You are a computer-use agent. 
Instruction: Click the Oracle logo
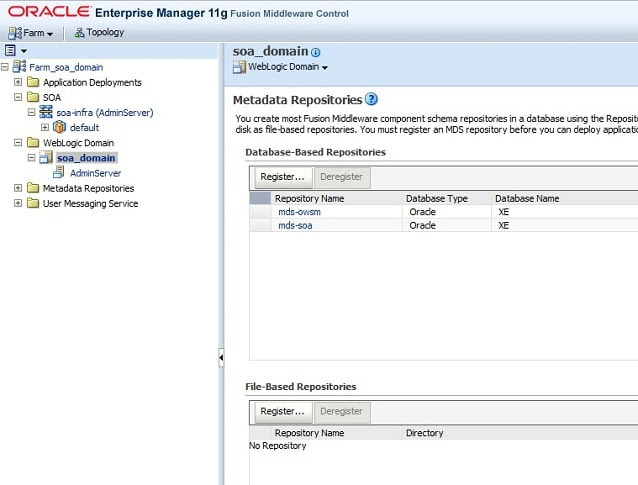49,11
